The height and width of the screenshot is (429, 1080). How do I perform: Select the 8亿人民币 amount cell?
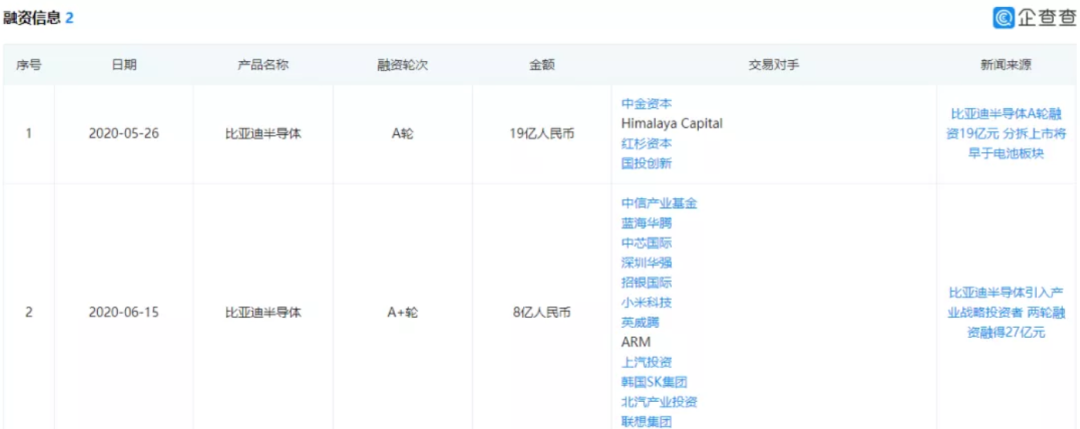pos(542,313)
